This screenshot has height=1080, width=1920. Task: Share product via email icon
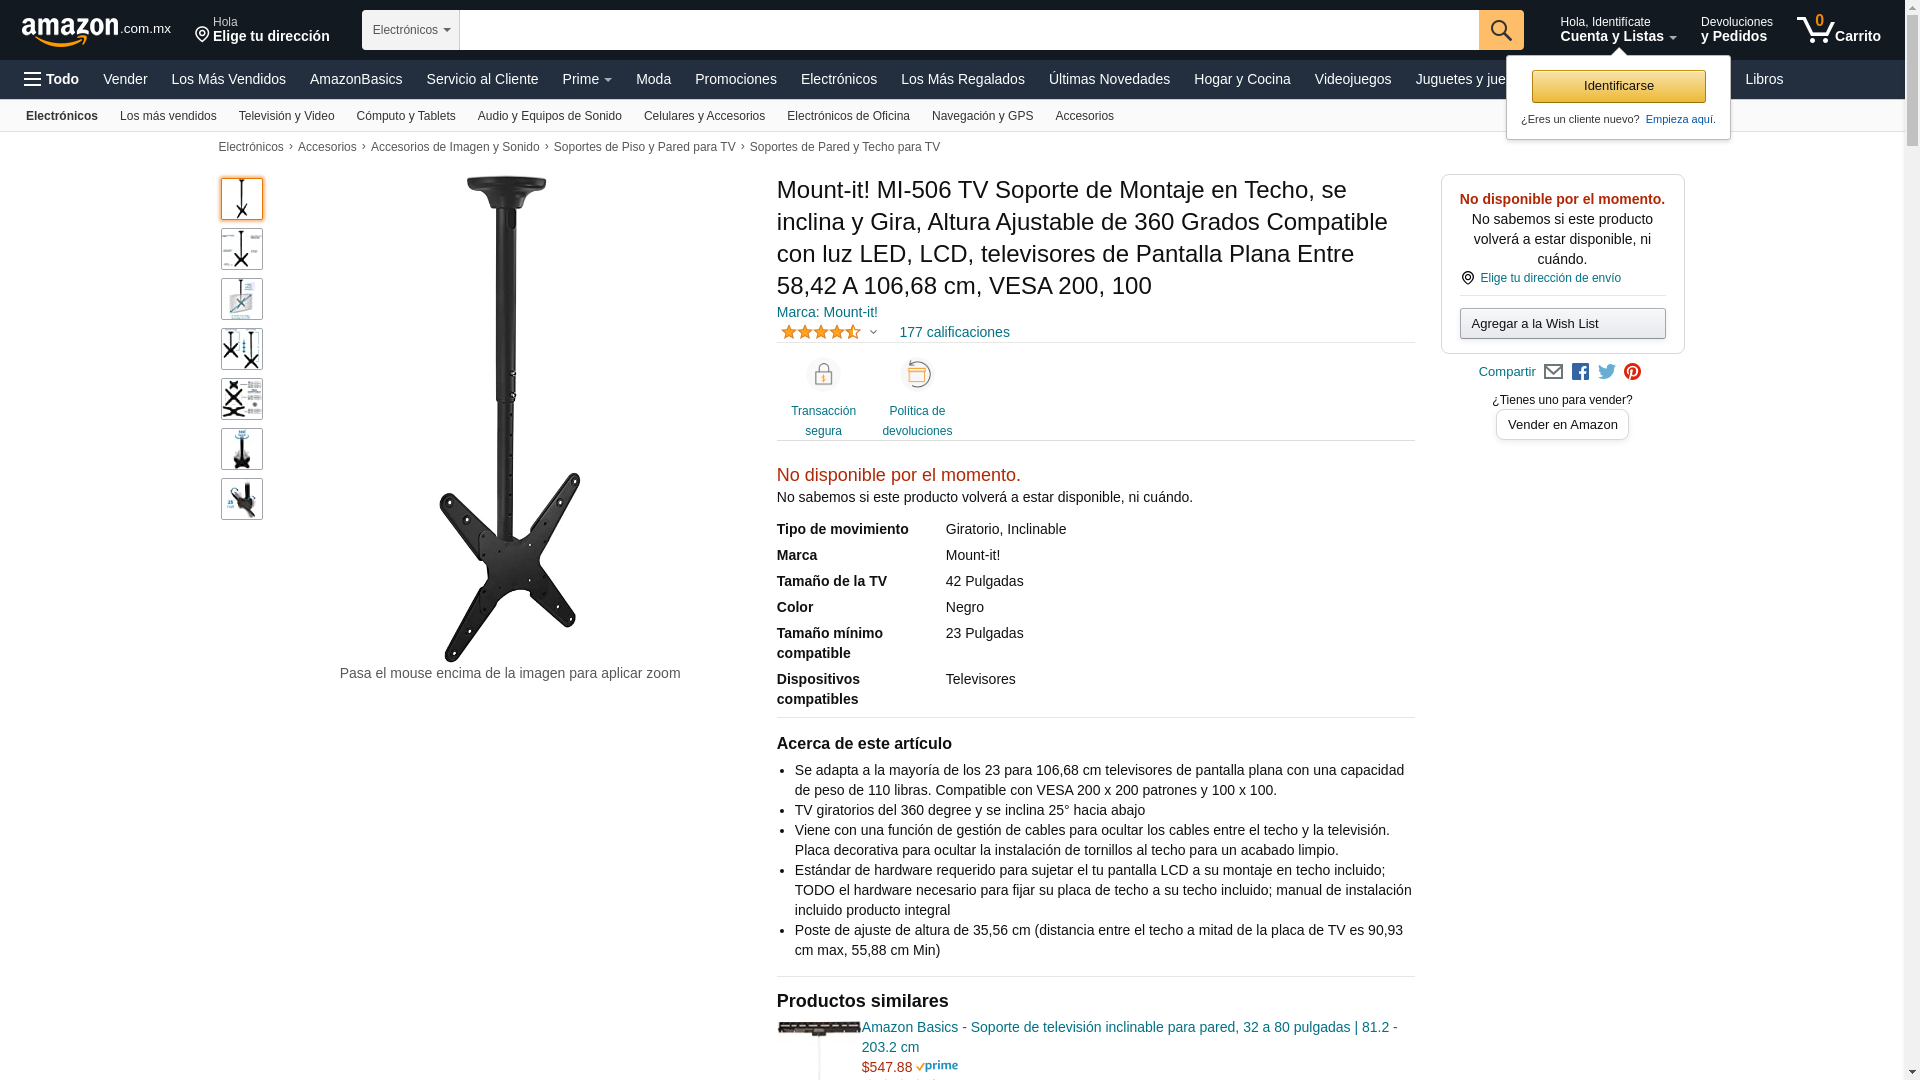coord(1553,372)
